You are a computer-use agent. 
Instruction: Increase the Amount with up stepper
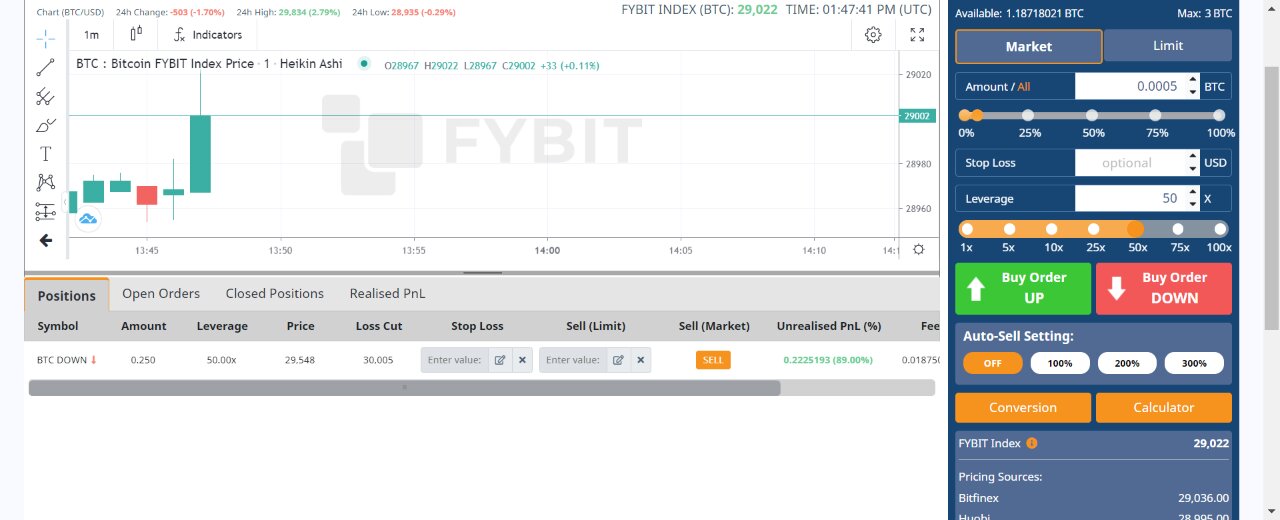pos(1192,80)
